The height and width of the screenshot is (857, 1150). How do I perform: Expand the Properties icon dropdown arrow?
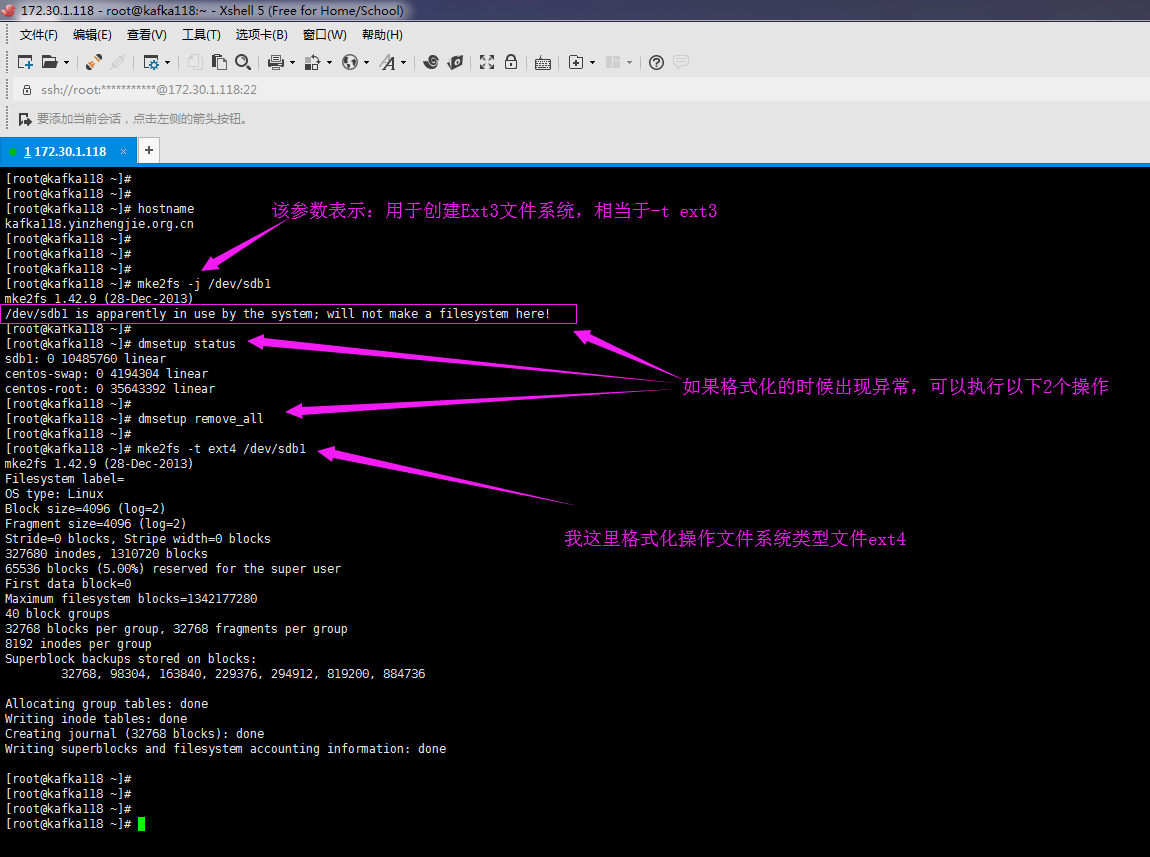[x=168, y=62]
